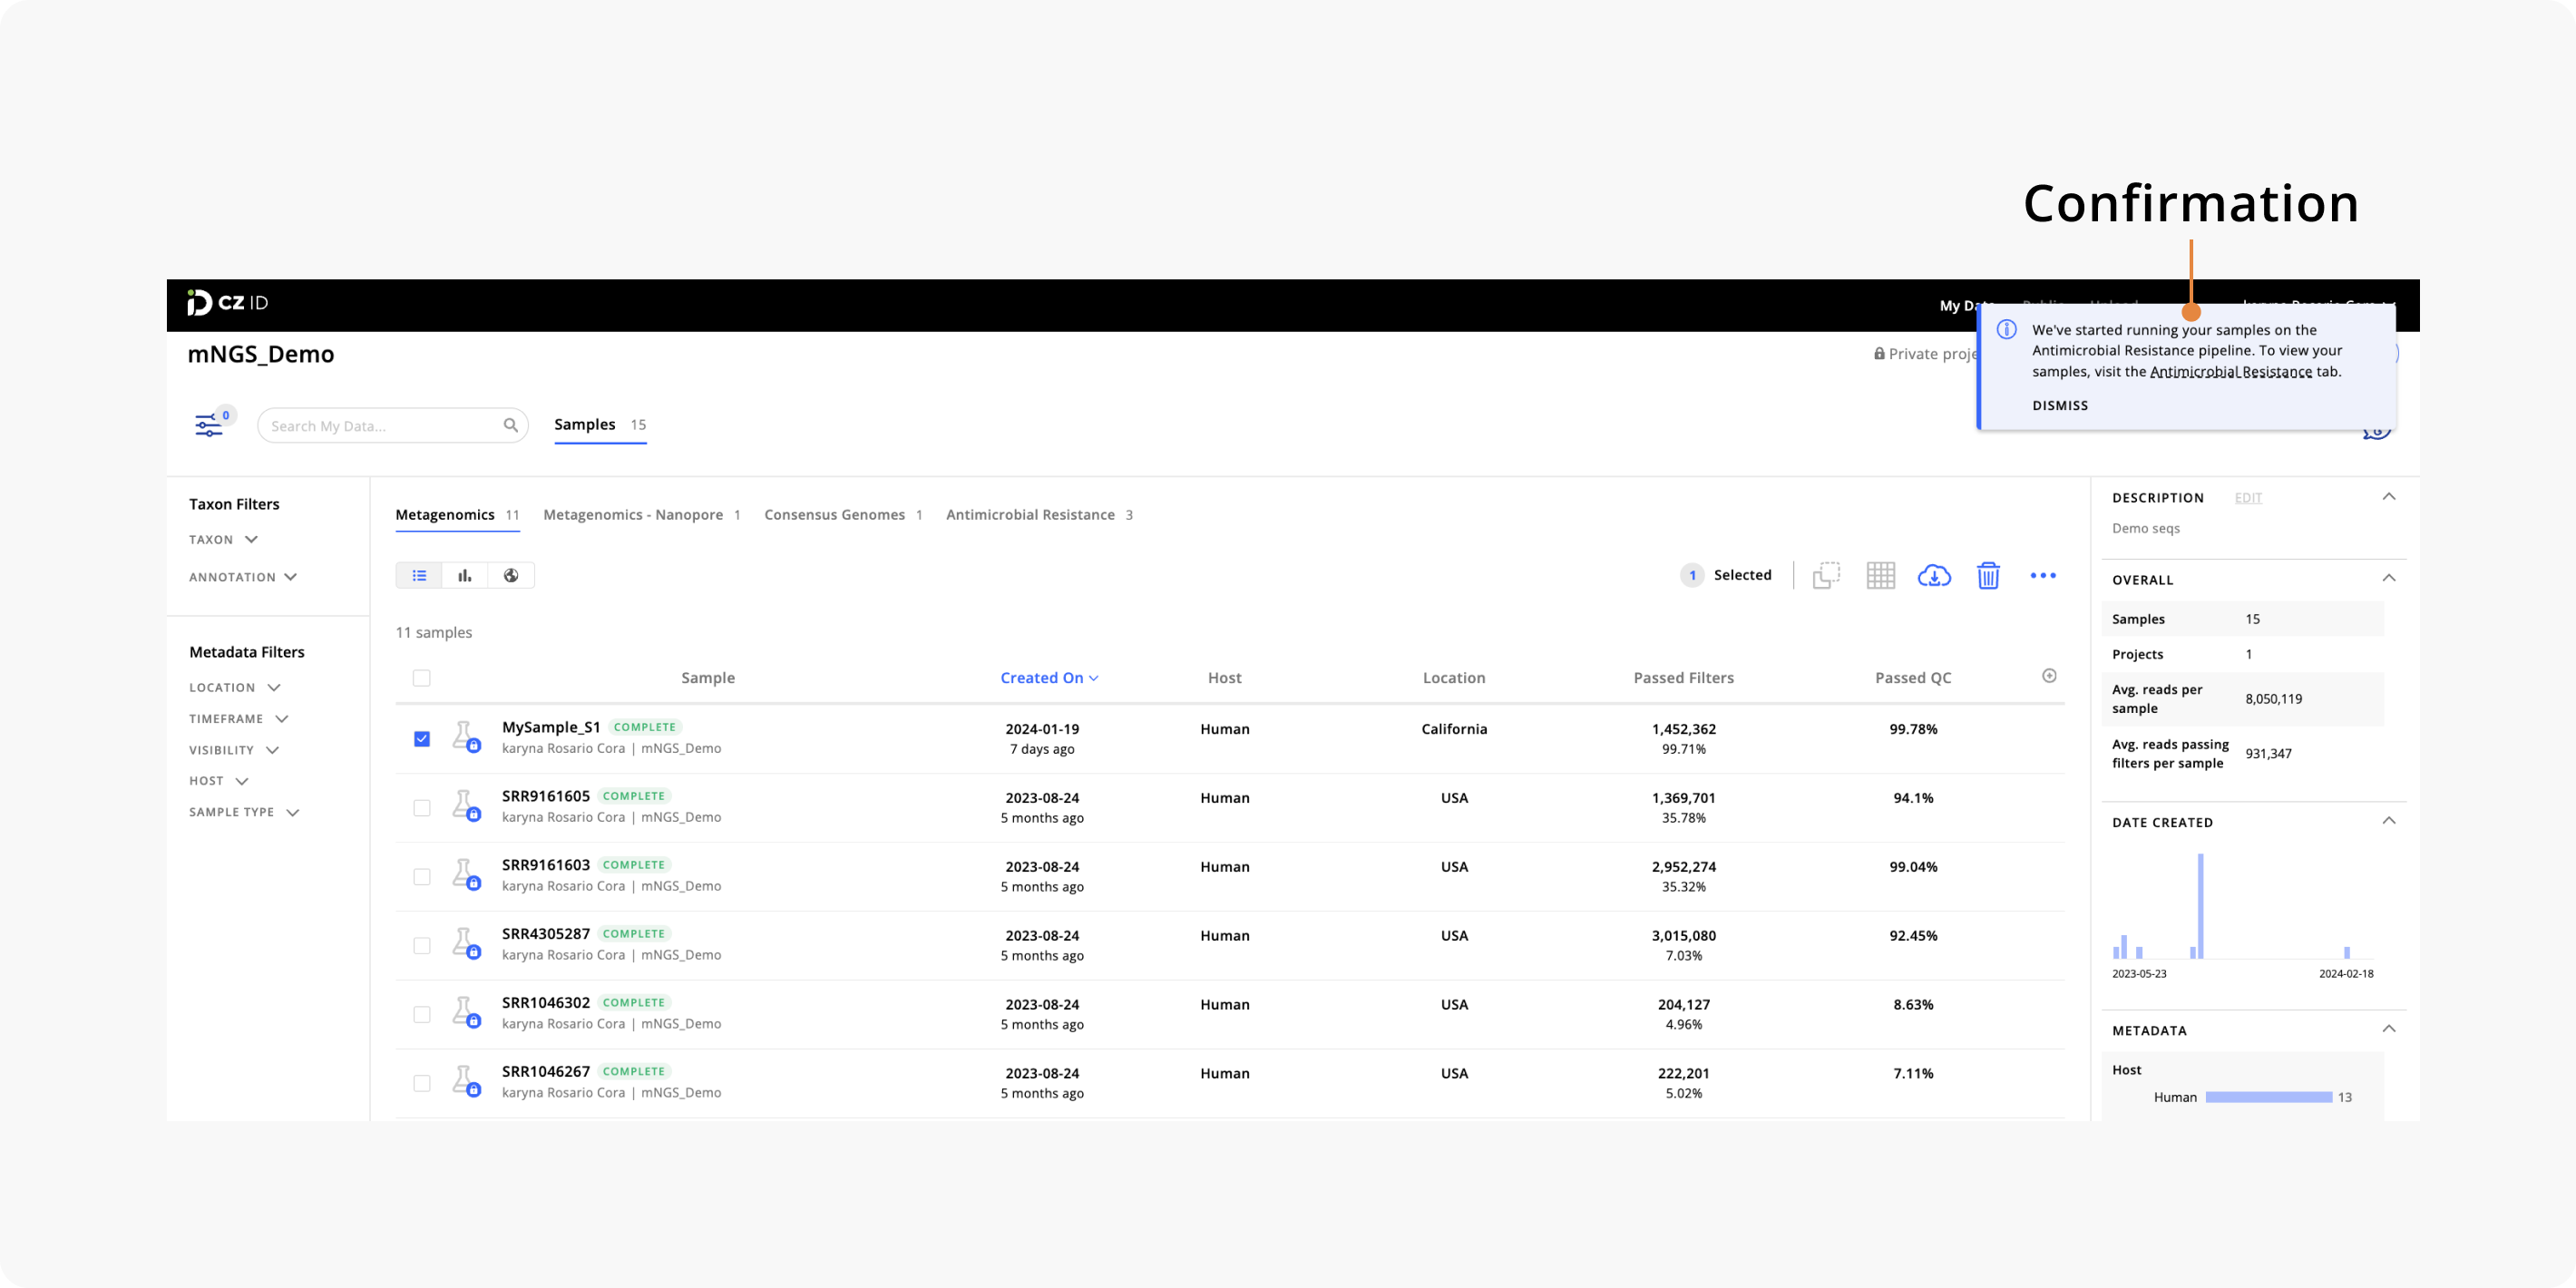Image resolution: width=2576 pixels, height=1288 pixels.
Task: Click the Human host metadata bar
Action: click(2268, 1097)
